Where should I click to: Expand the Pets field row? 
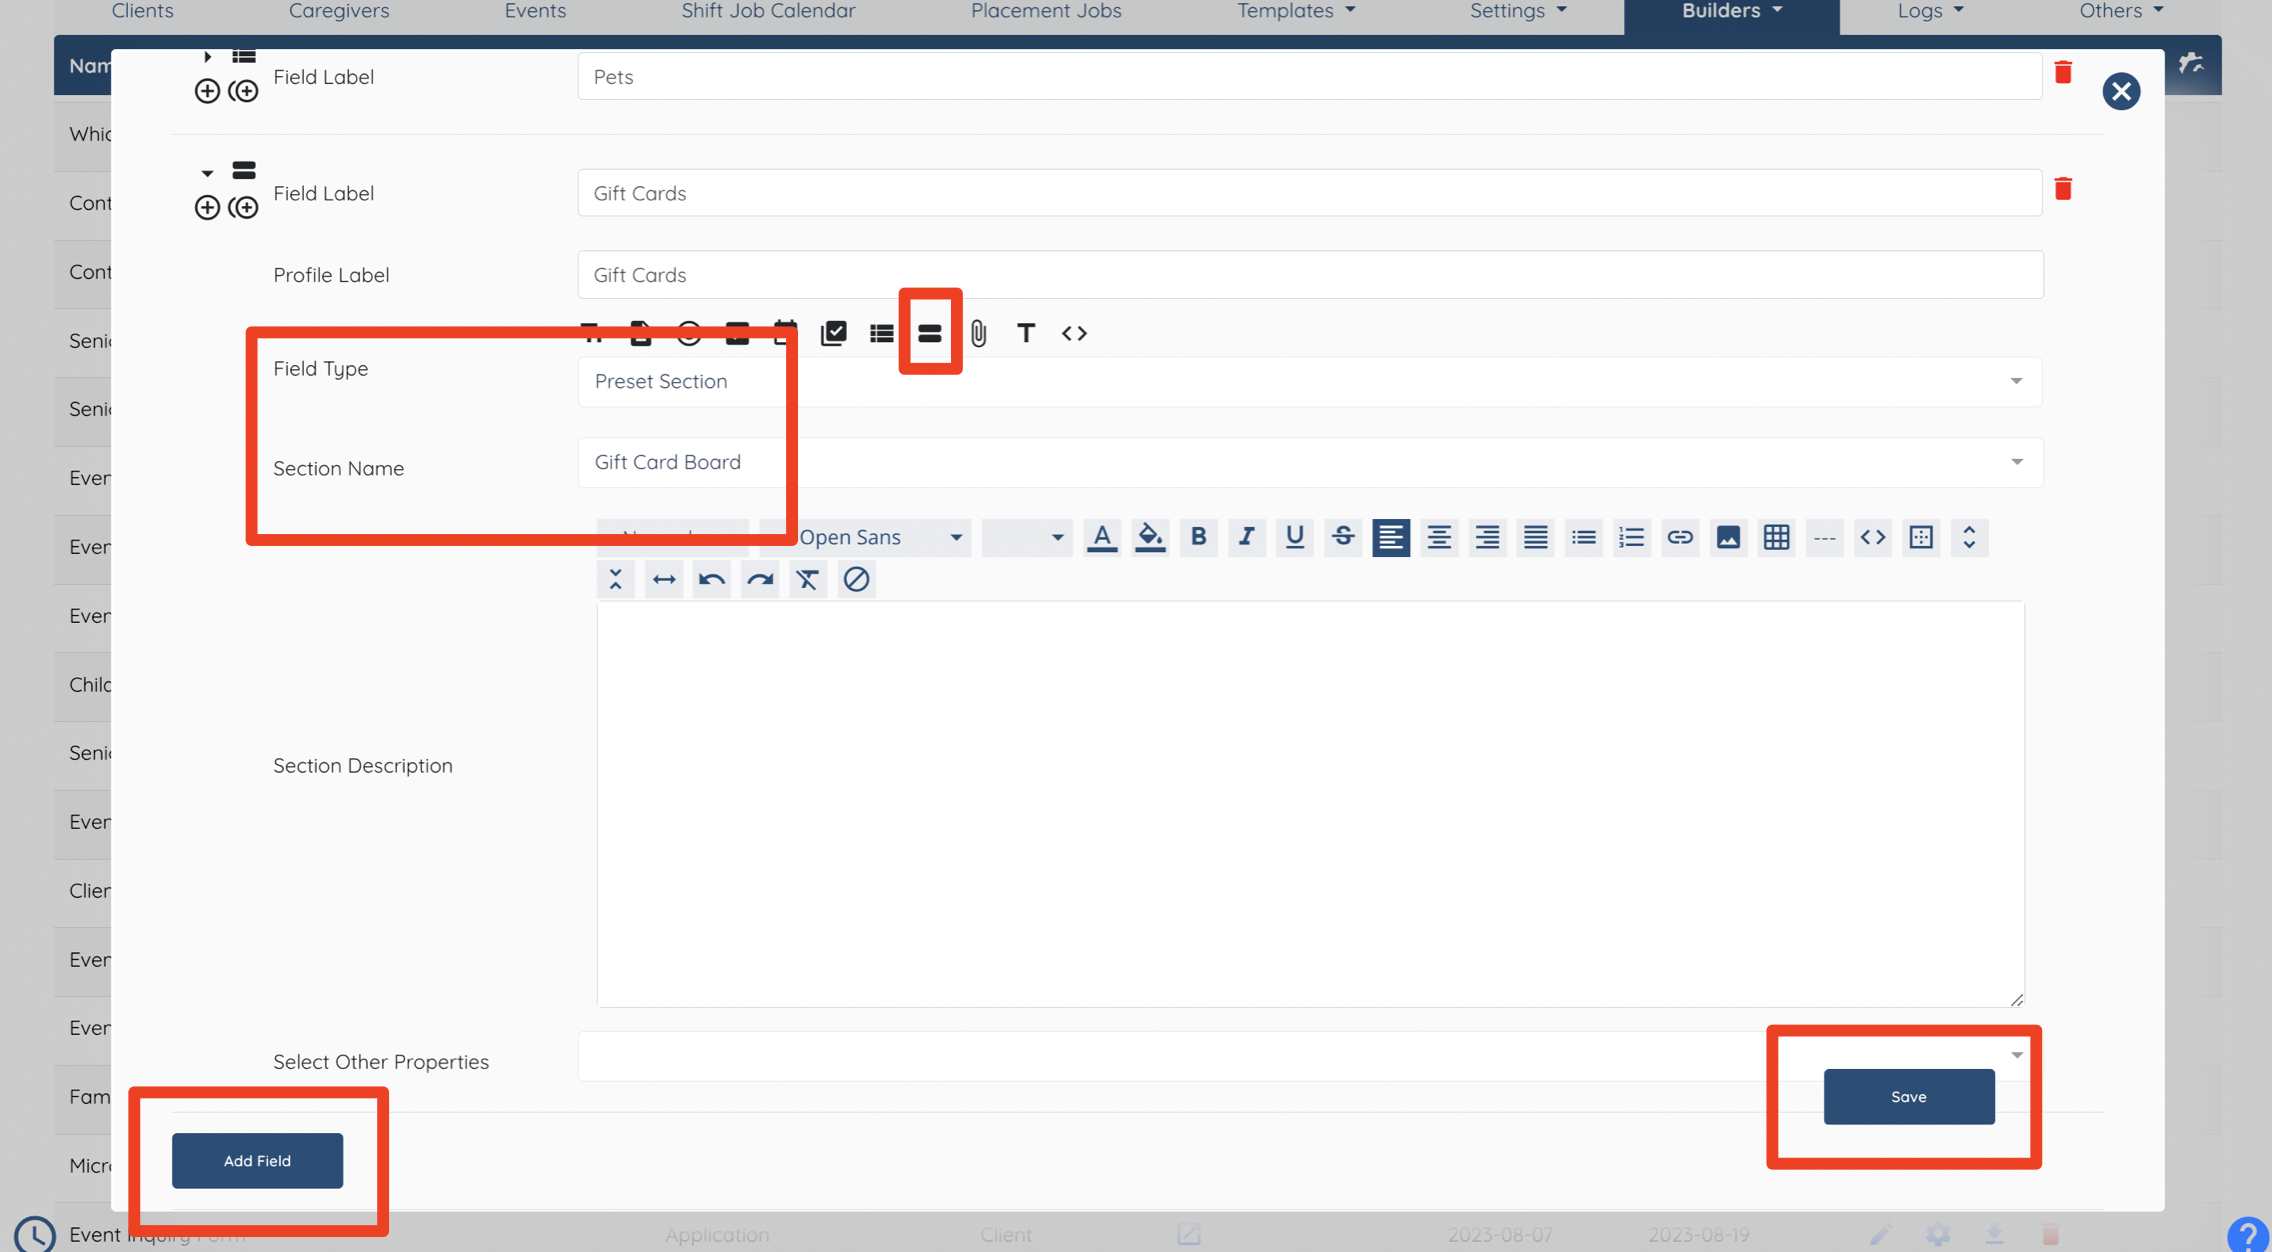click(207, 57)
